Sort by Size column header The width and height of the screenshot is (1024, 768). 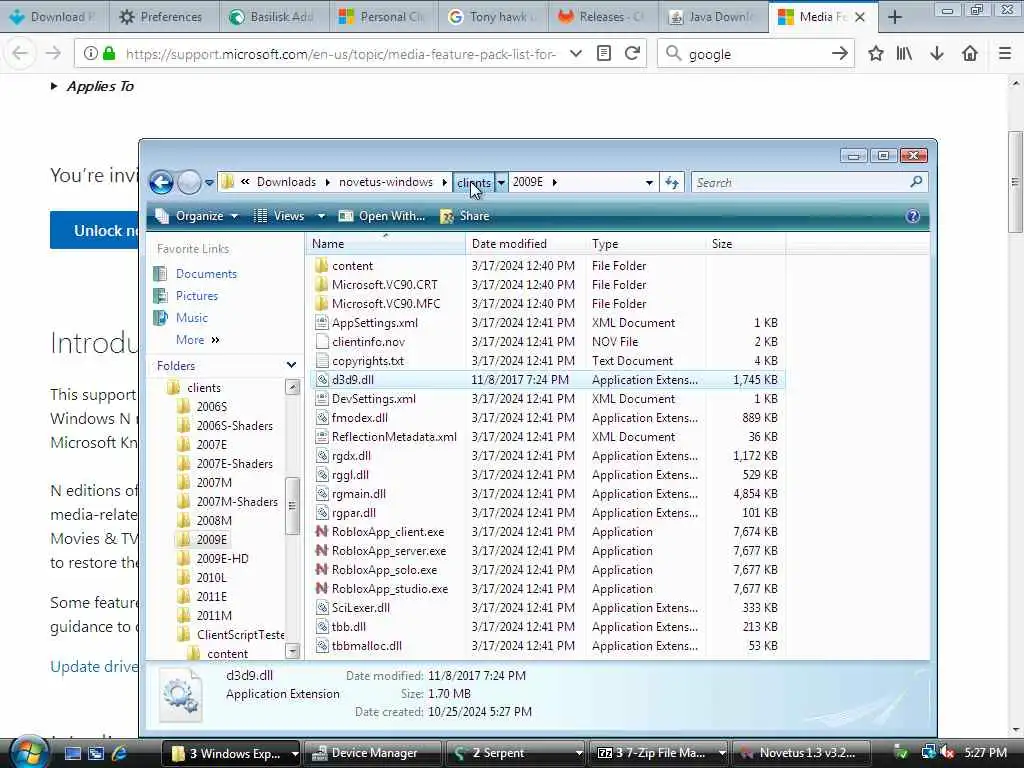[x=745, y=244]
